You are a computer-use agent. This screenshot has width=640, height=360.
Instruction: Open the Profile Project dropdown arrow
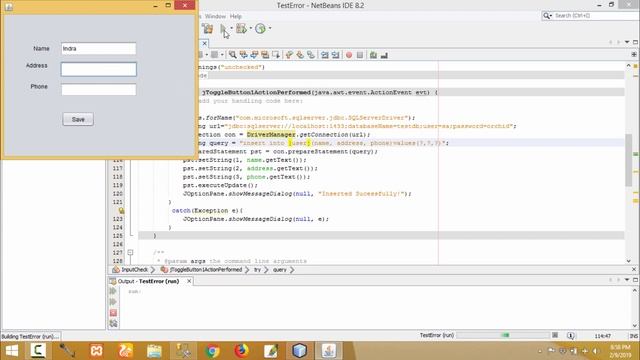click(x=270, y=28)
